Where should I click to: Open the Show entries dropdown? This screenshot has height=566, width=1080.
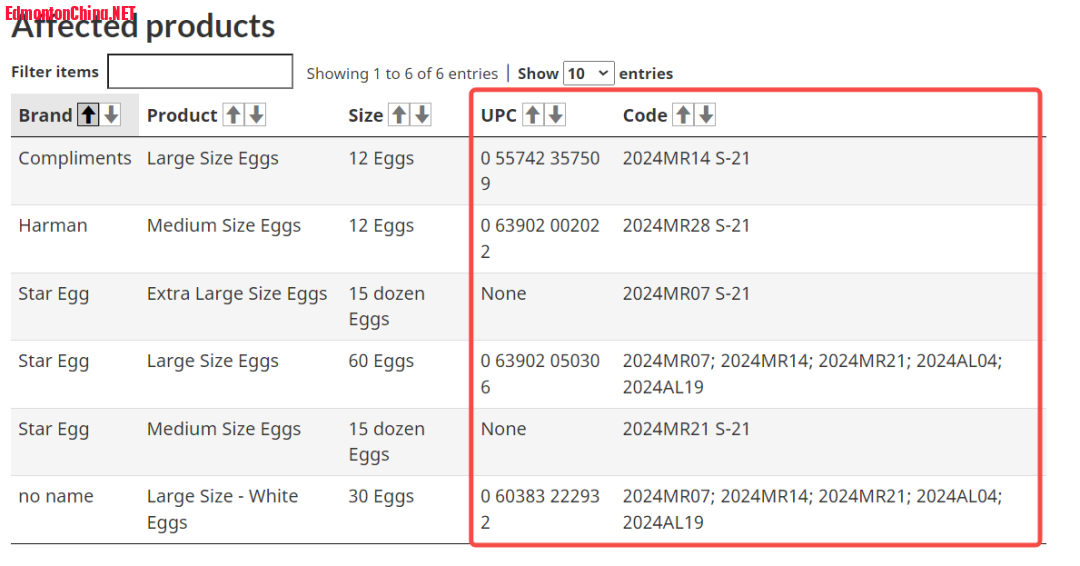[x=588, y=73]
